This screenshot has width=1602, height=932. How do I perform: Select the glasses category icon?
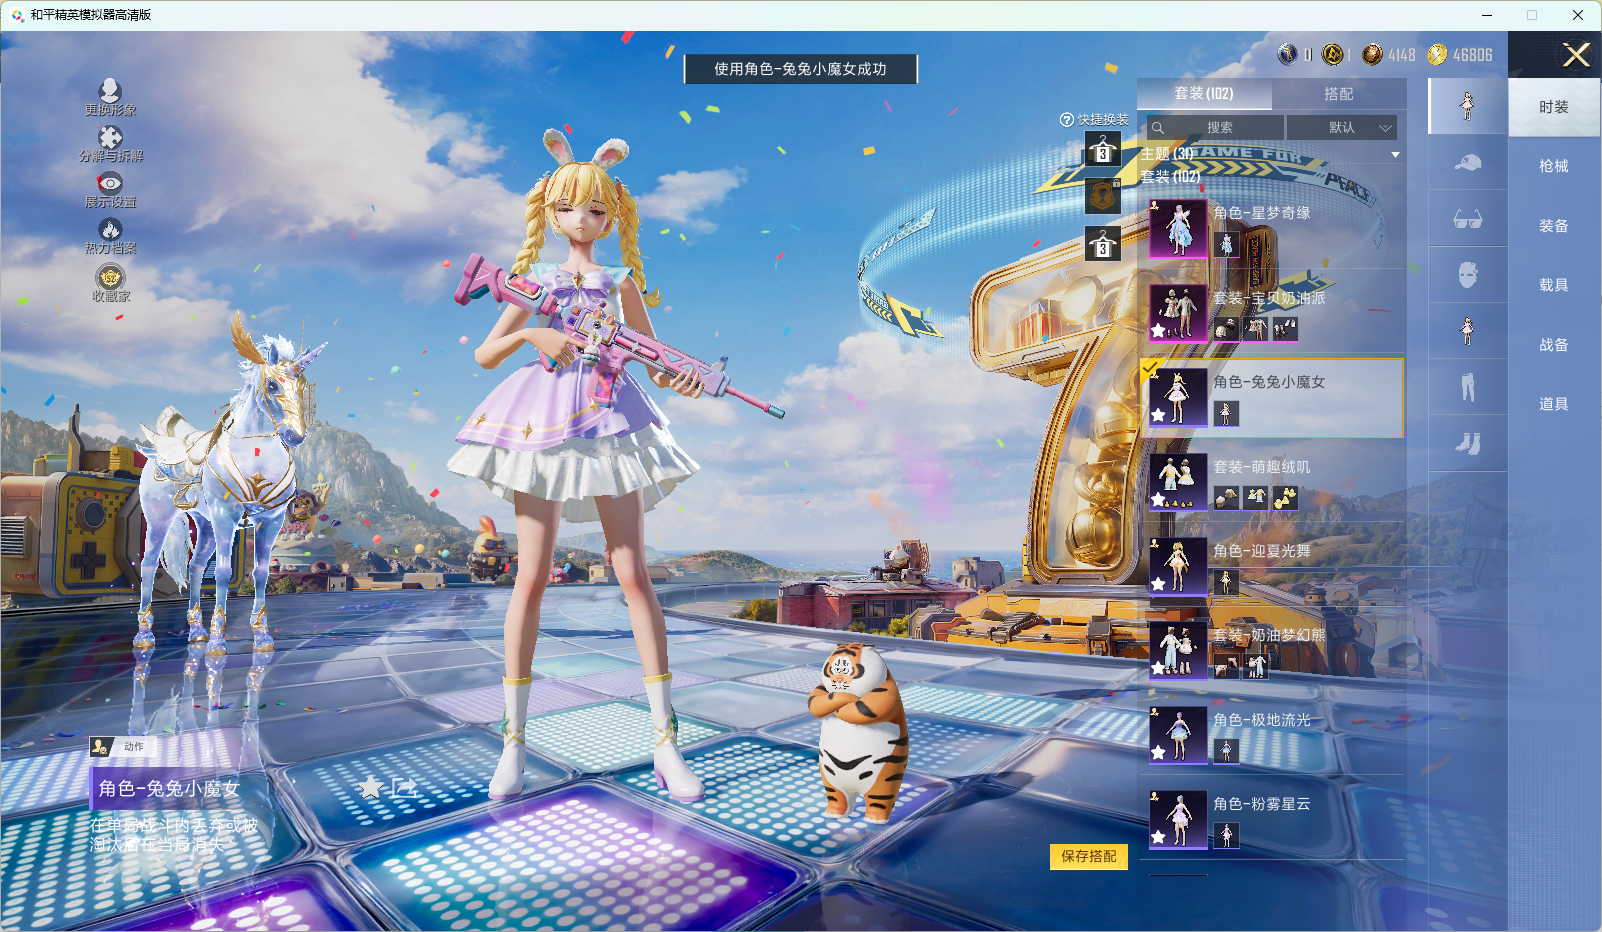(x=1468, y=219)
